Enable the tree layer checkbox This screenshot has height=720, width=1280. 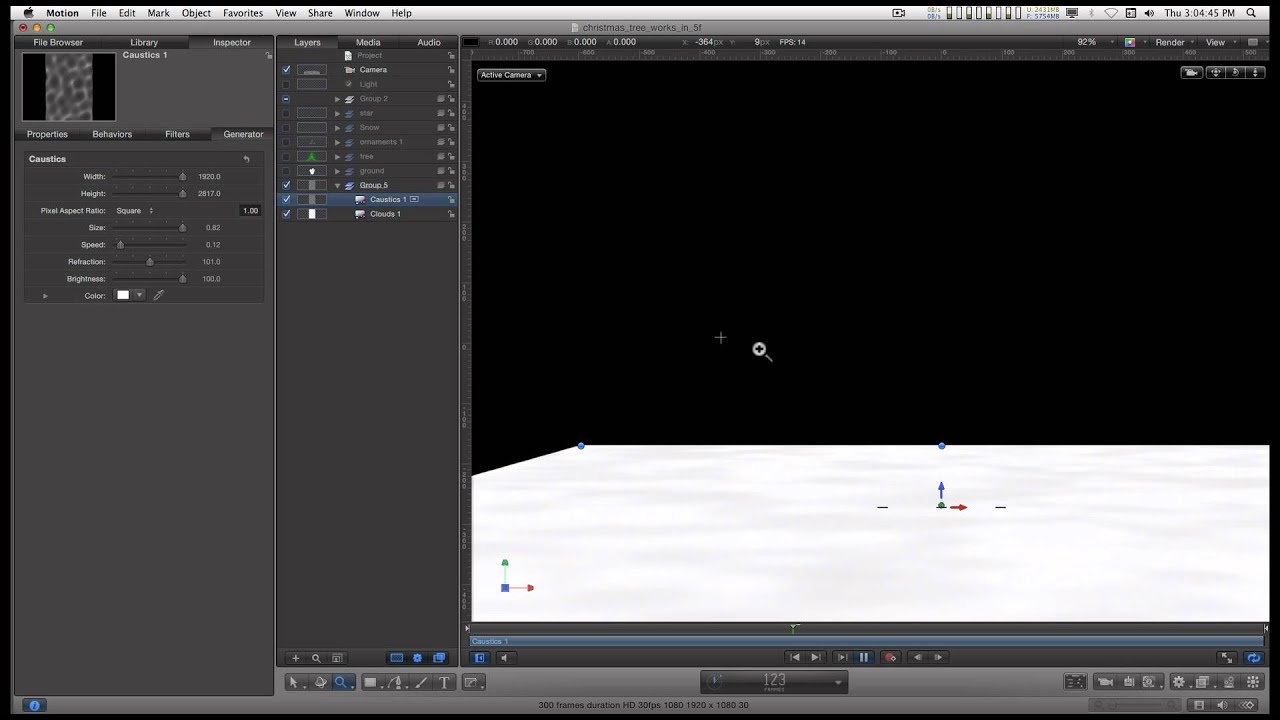tap(287, 156)
